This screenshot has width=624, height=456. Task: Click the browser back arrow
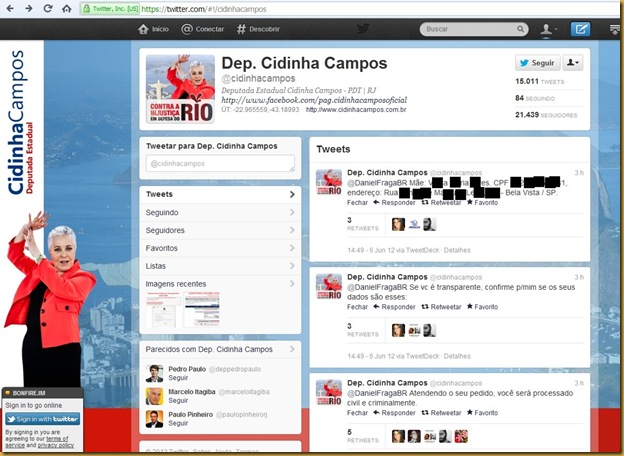[10, 8]
